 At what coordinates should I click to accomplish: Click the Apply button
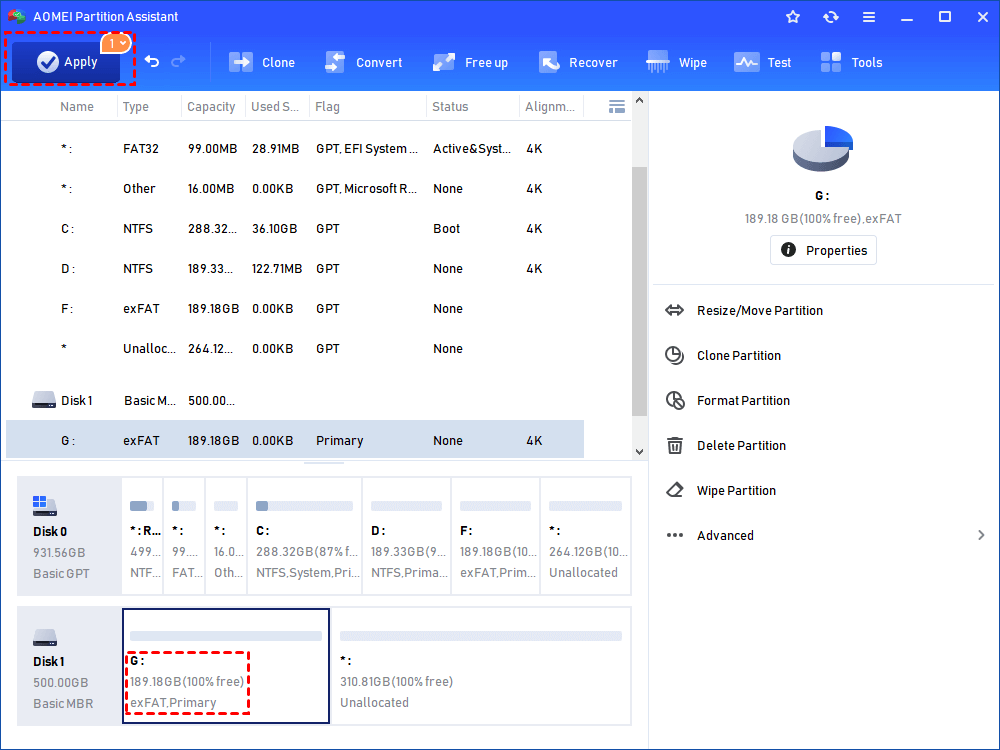point(66,62)
